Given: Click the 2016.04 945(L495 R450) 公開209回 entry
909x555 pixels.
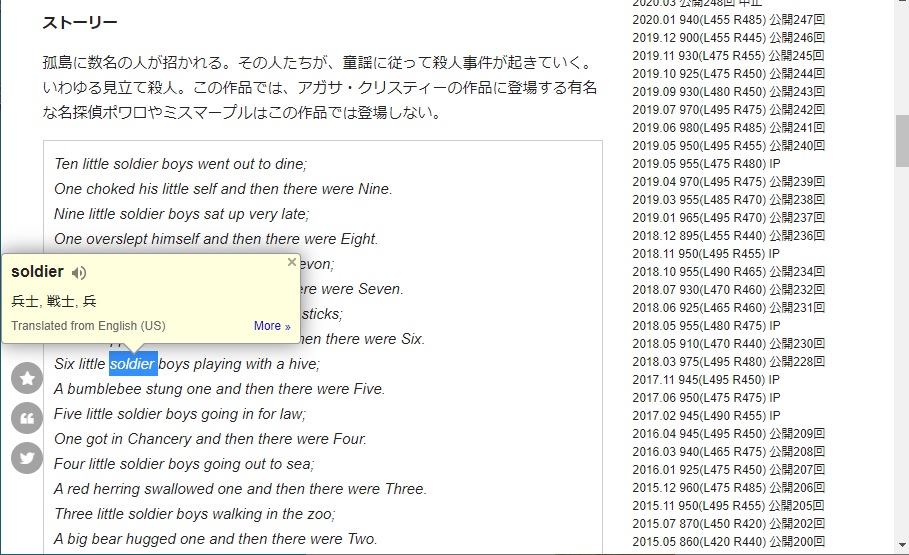Looking at the screenshot, I should [728, 433].
